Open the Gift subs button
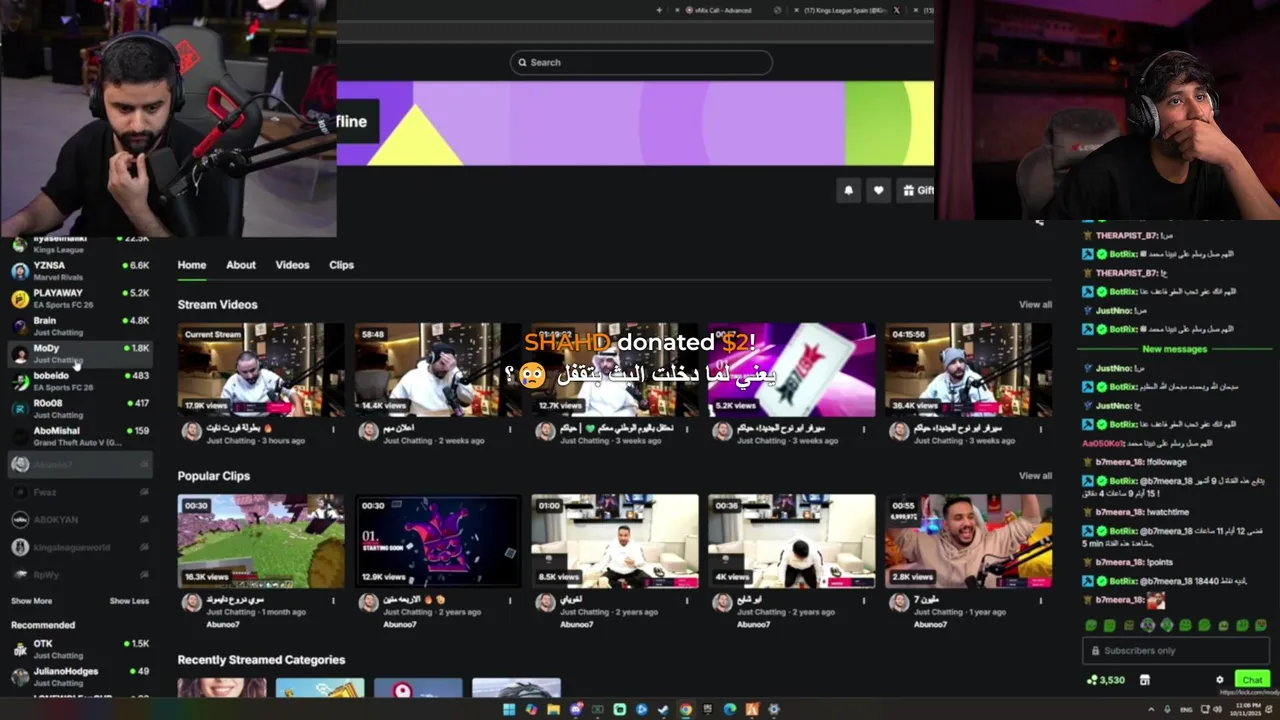This screenshot has height=720, width=1280. [916, 190]
